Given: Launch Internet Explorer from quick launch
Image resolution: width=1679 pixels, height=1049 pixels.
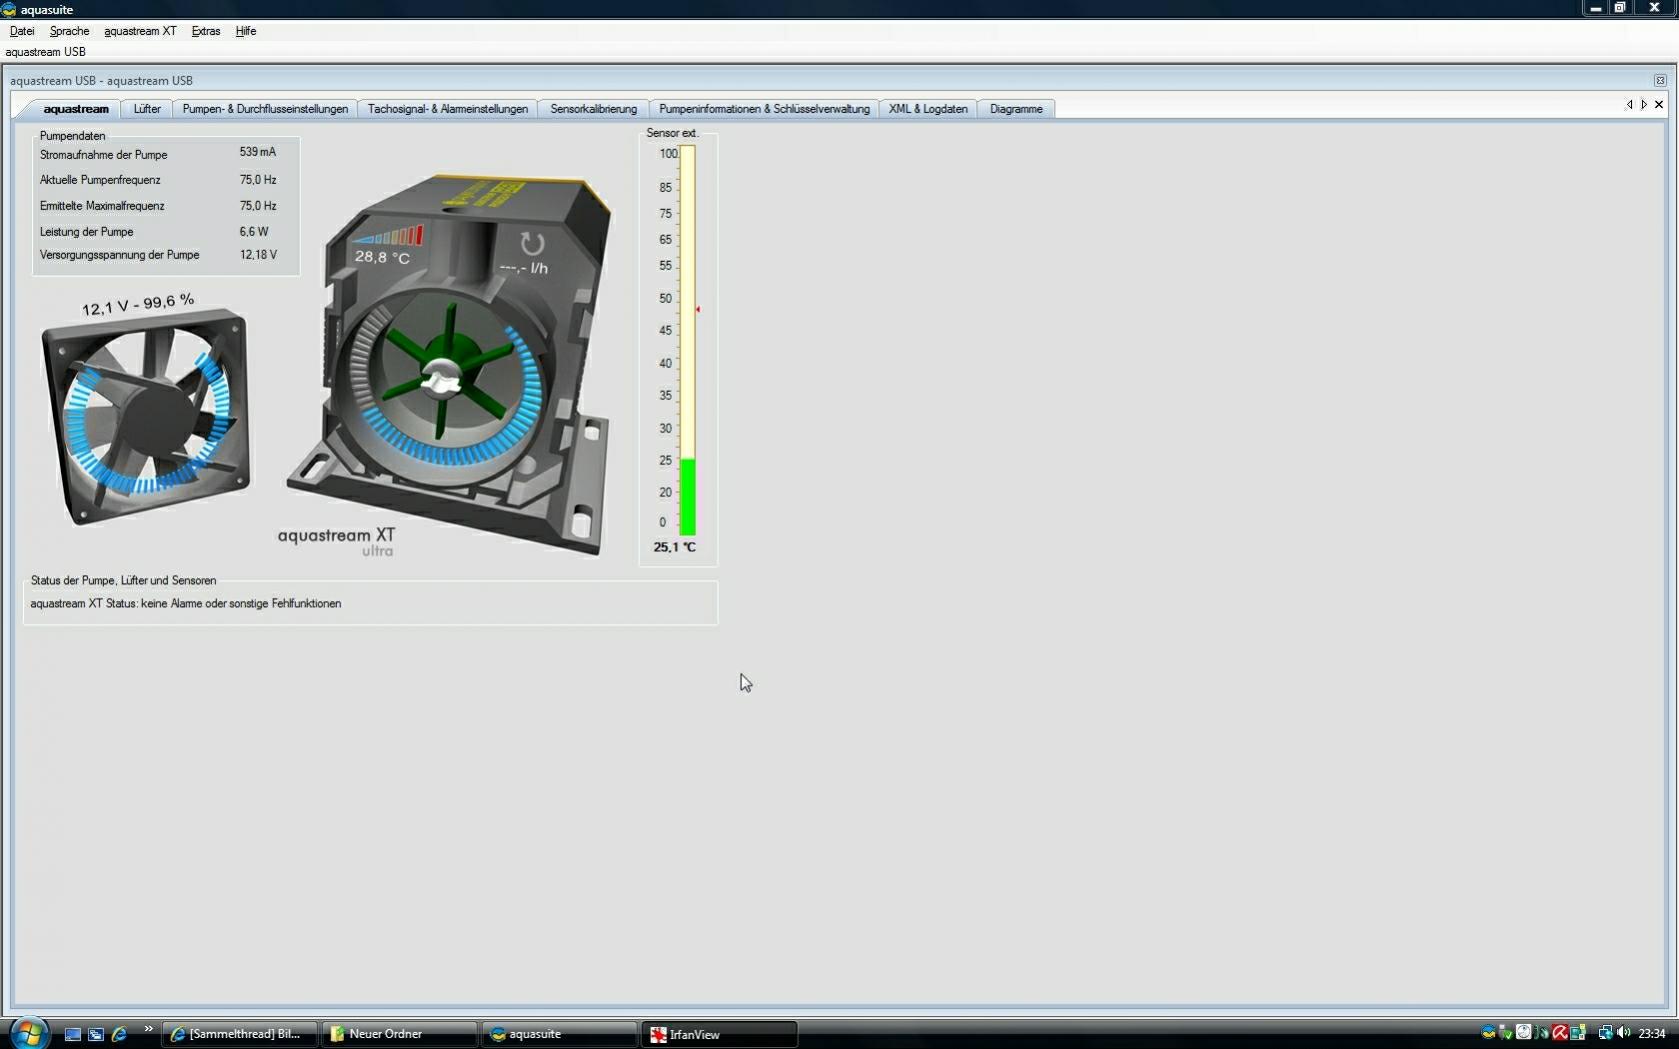Looking at the screenshot, I should coord(119,1034).
